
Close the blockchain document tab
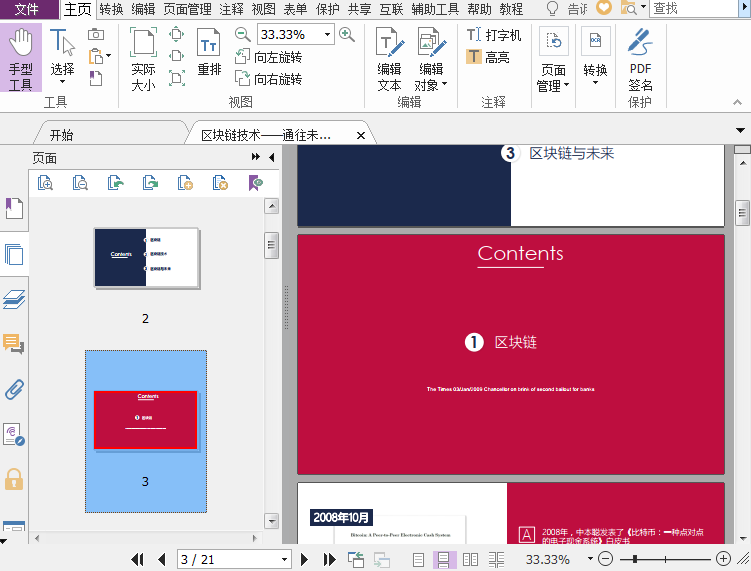pyautogui.click(x=361, y=136)
